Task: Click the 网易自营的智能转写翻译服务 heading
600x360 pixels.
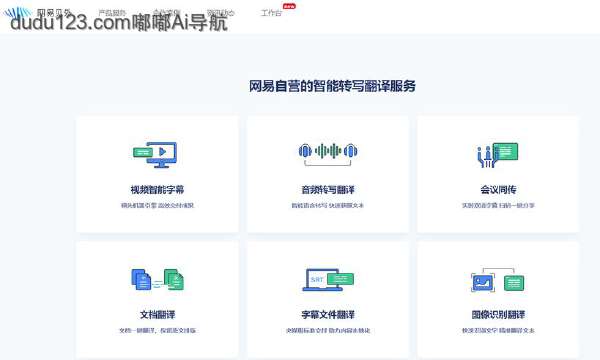Action: pos(332,86)
